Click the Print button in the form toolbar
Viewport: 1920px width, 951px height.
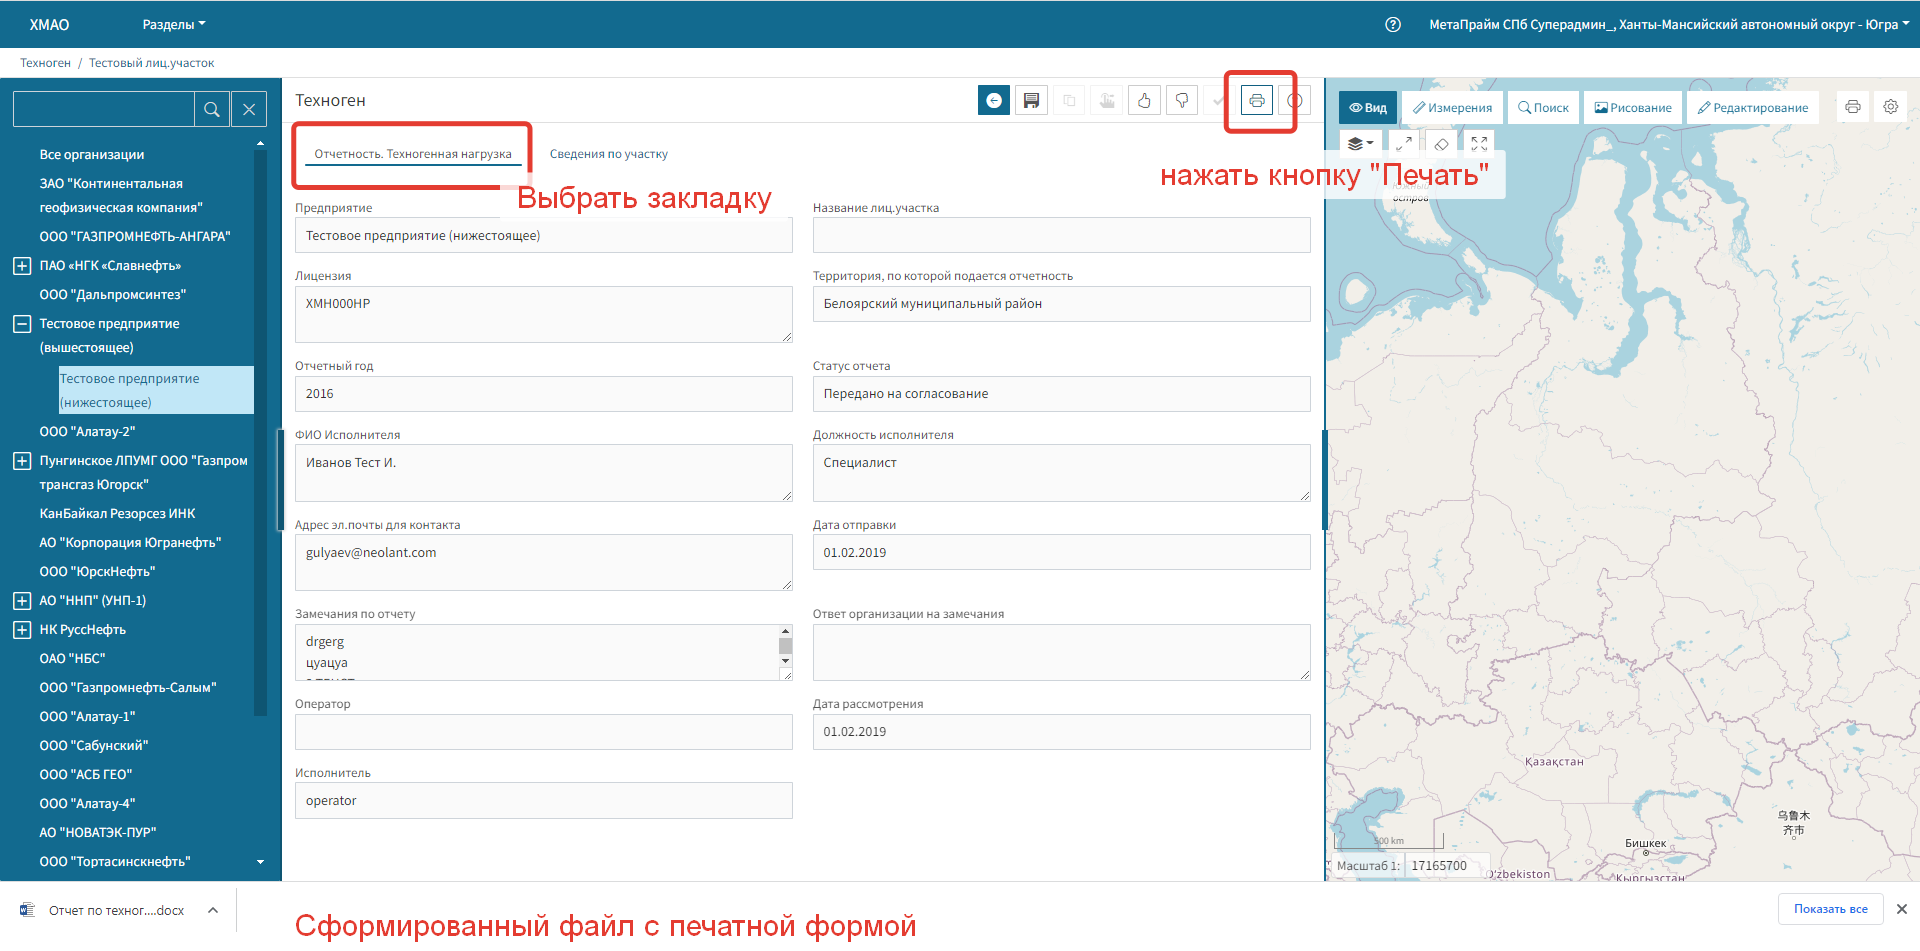click(x=1256, y=100)
